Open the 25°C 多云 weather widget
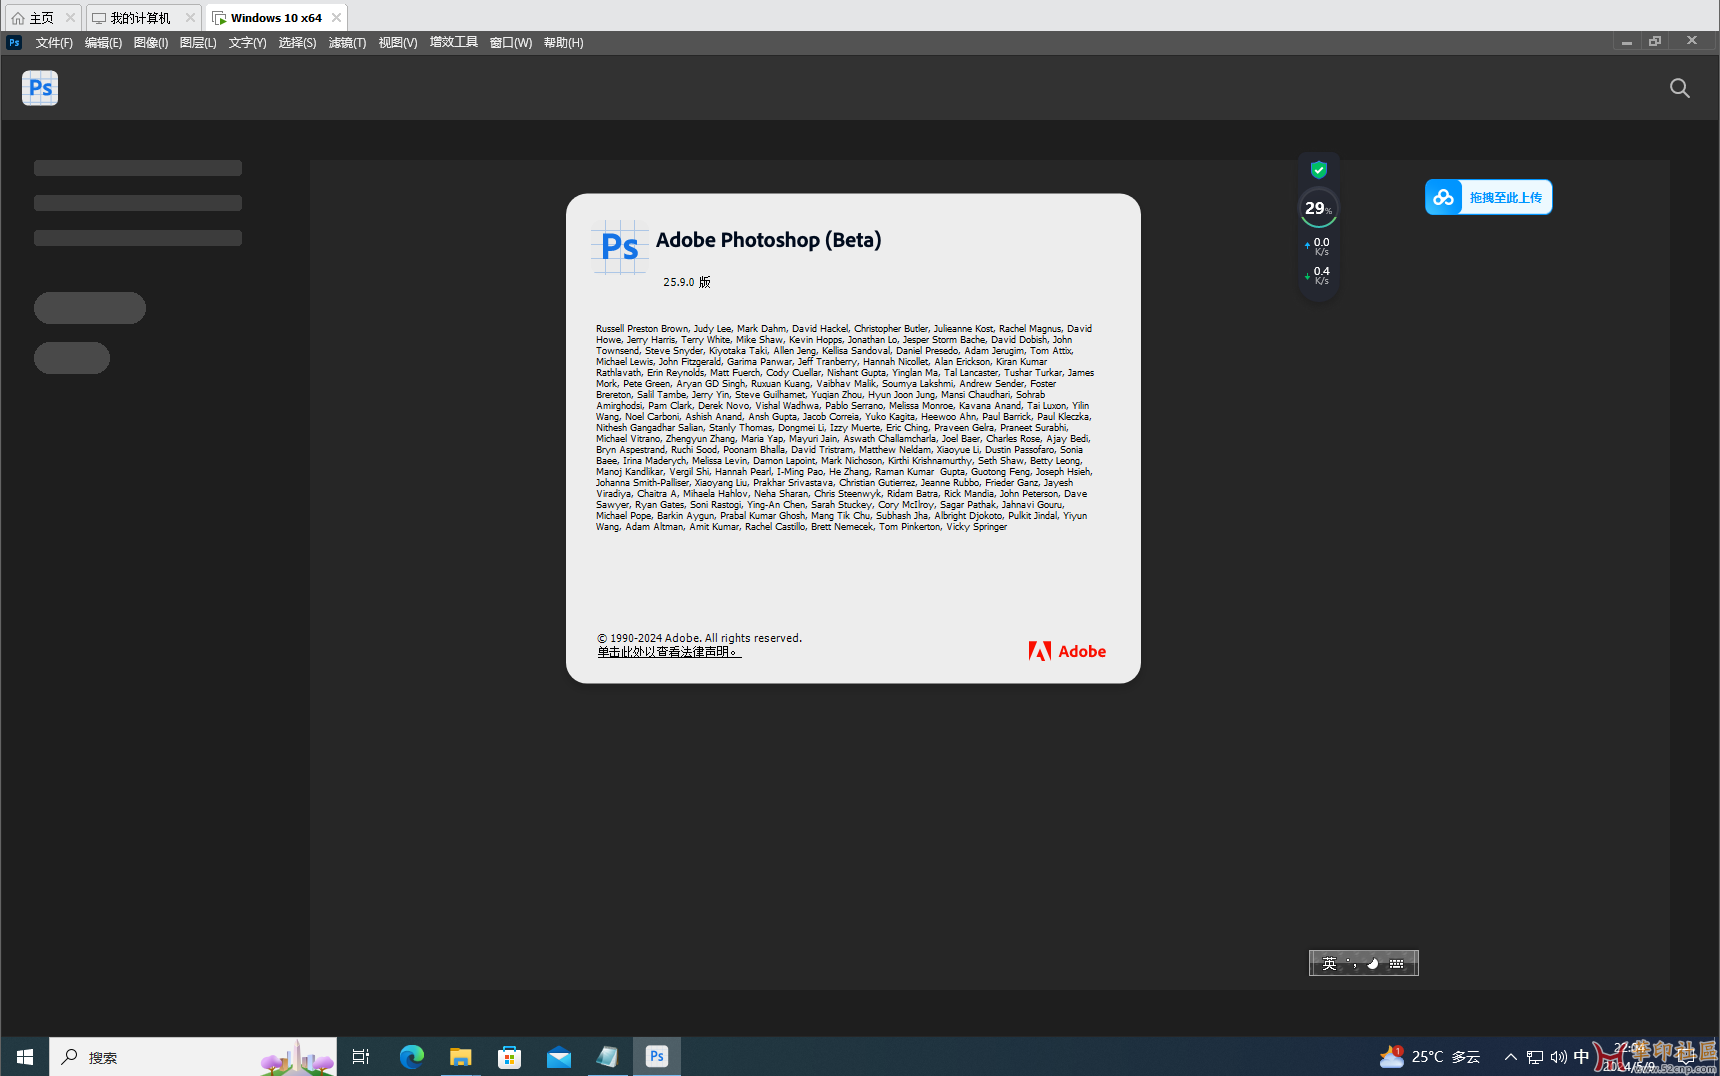 1430,1057
